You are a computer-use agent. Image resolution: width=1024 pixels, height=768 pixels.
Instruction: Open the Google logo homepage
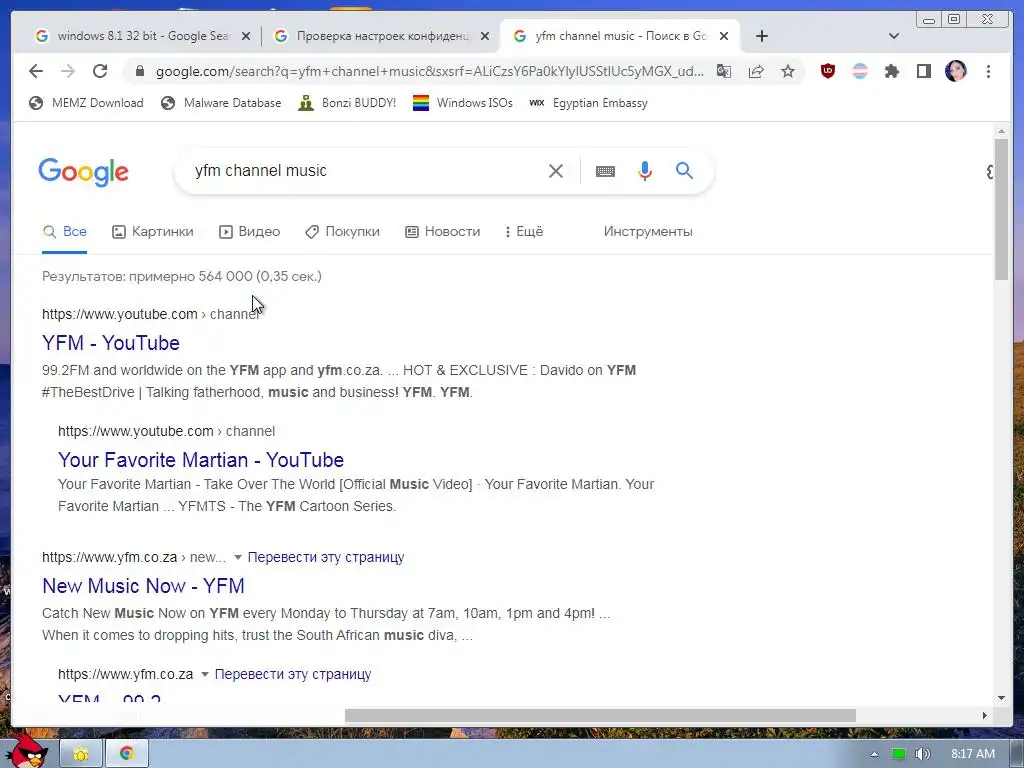coord(84,172)
